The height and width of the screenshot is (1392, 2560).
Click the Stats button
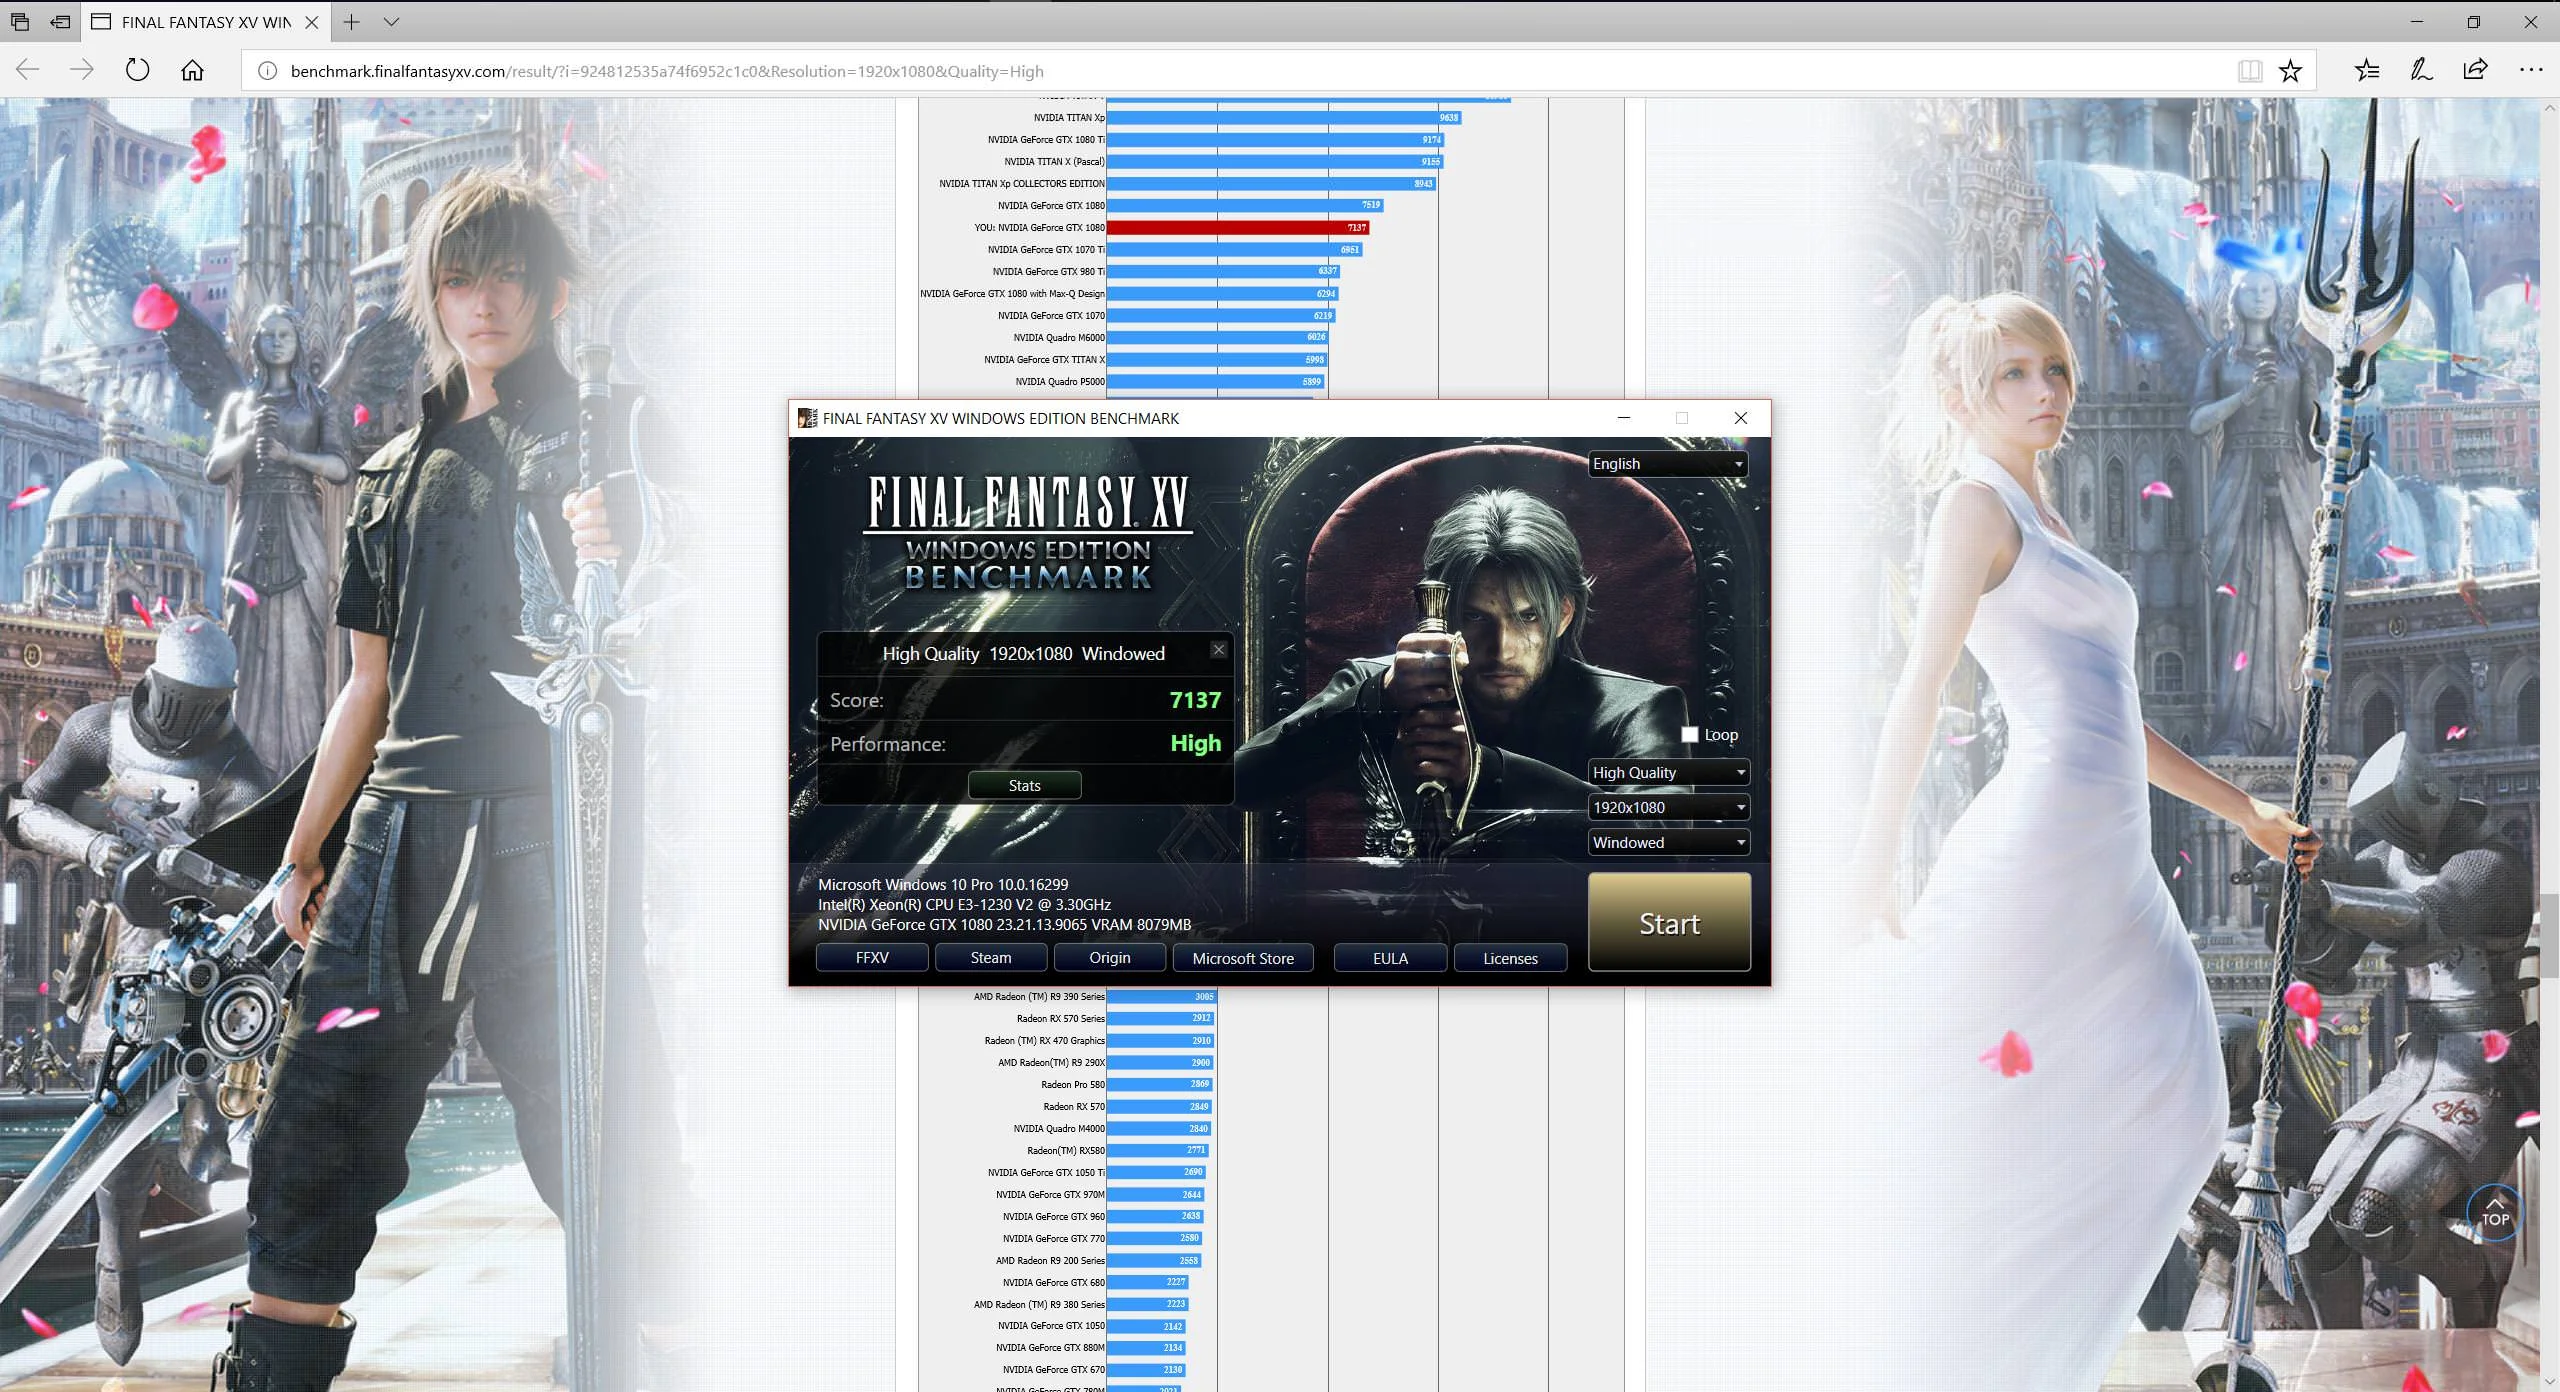(x=1024, y=785)
